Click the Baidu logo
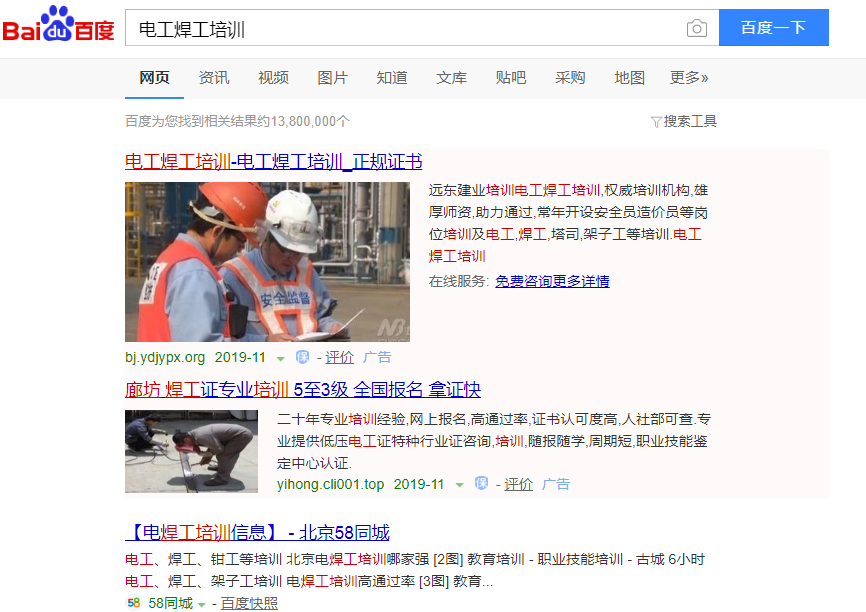The width and height of the screenshot is (866, 612). 58,24
